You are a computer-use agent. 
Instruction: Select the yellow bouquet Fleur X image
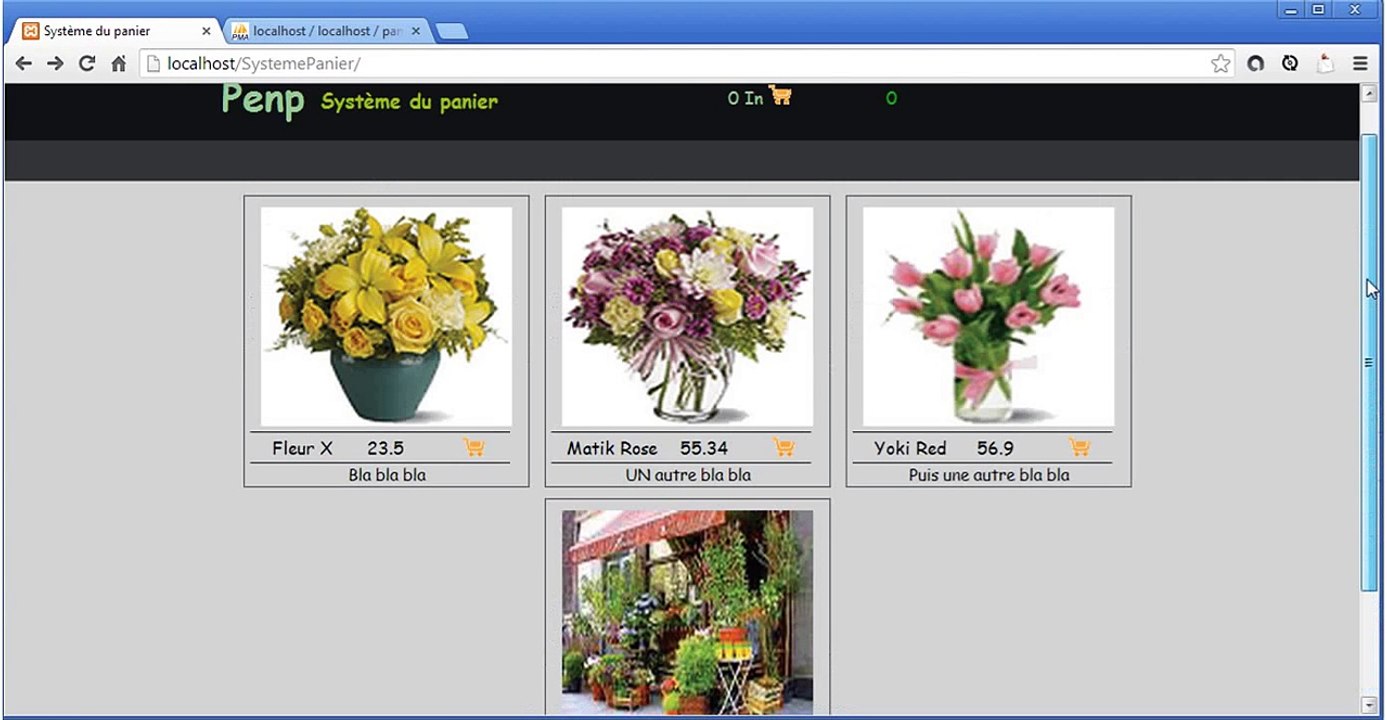click(x=386, y=316)
